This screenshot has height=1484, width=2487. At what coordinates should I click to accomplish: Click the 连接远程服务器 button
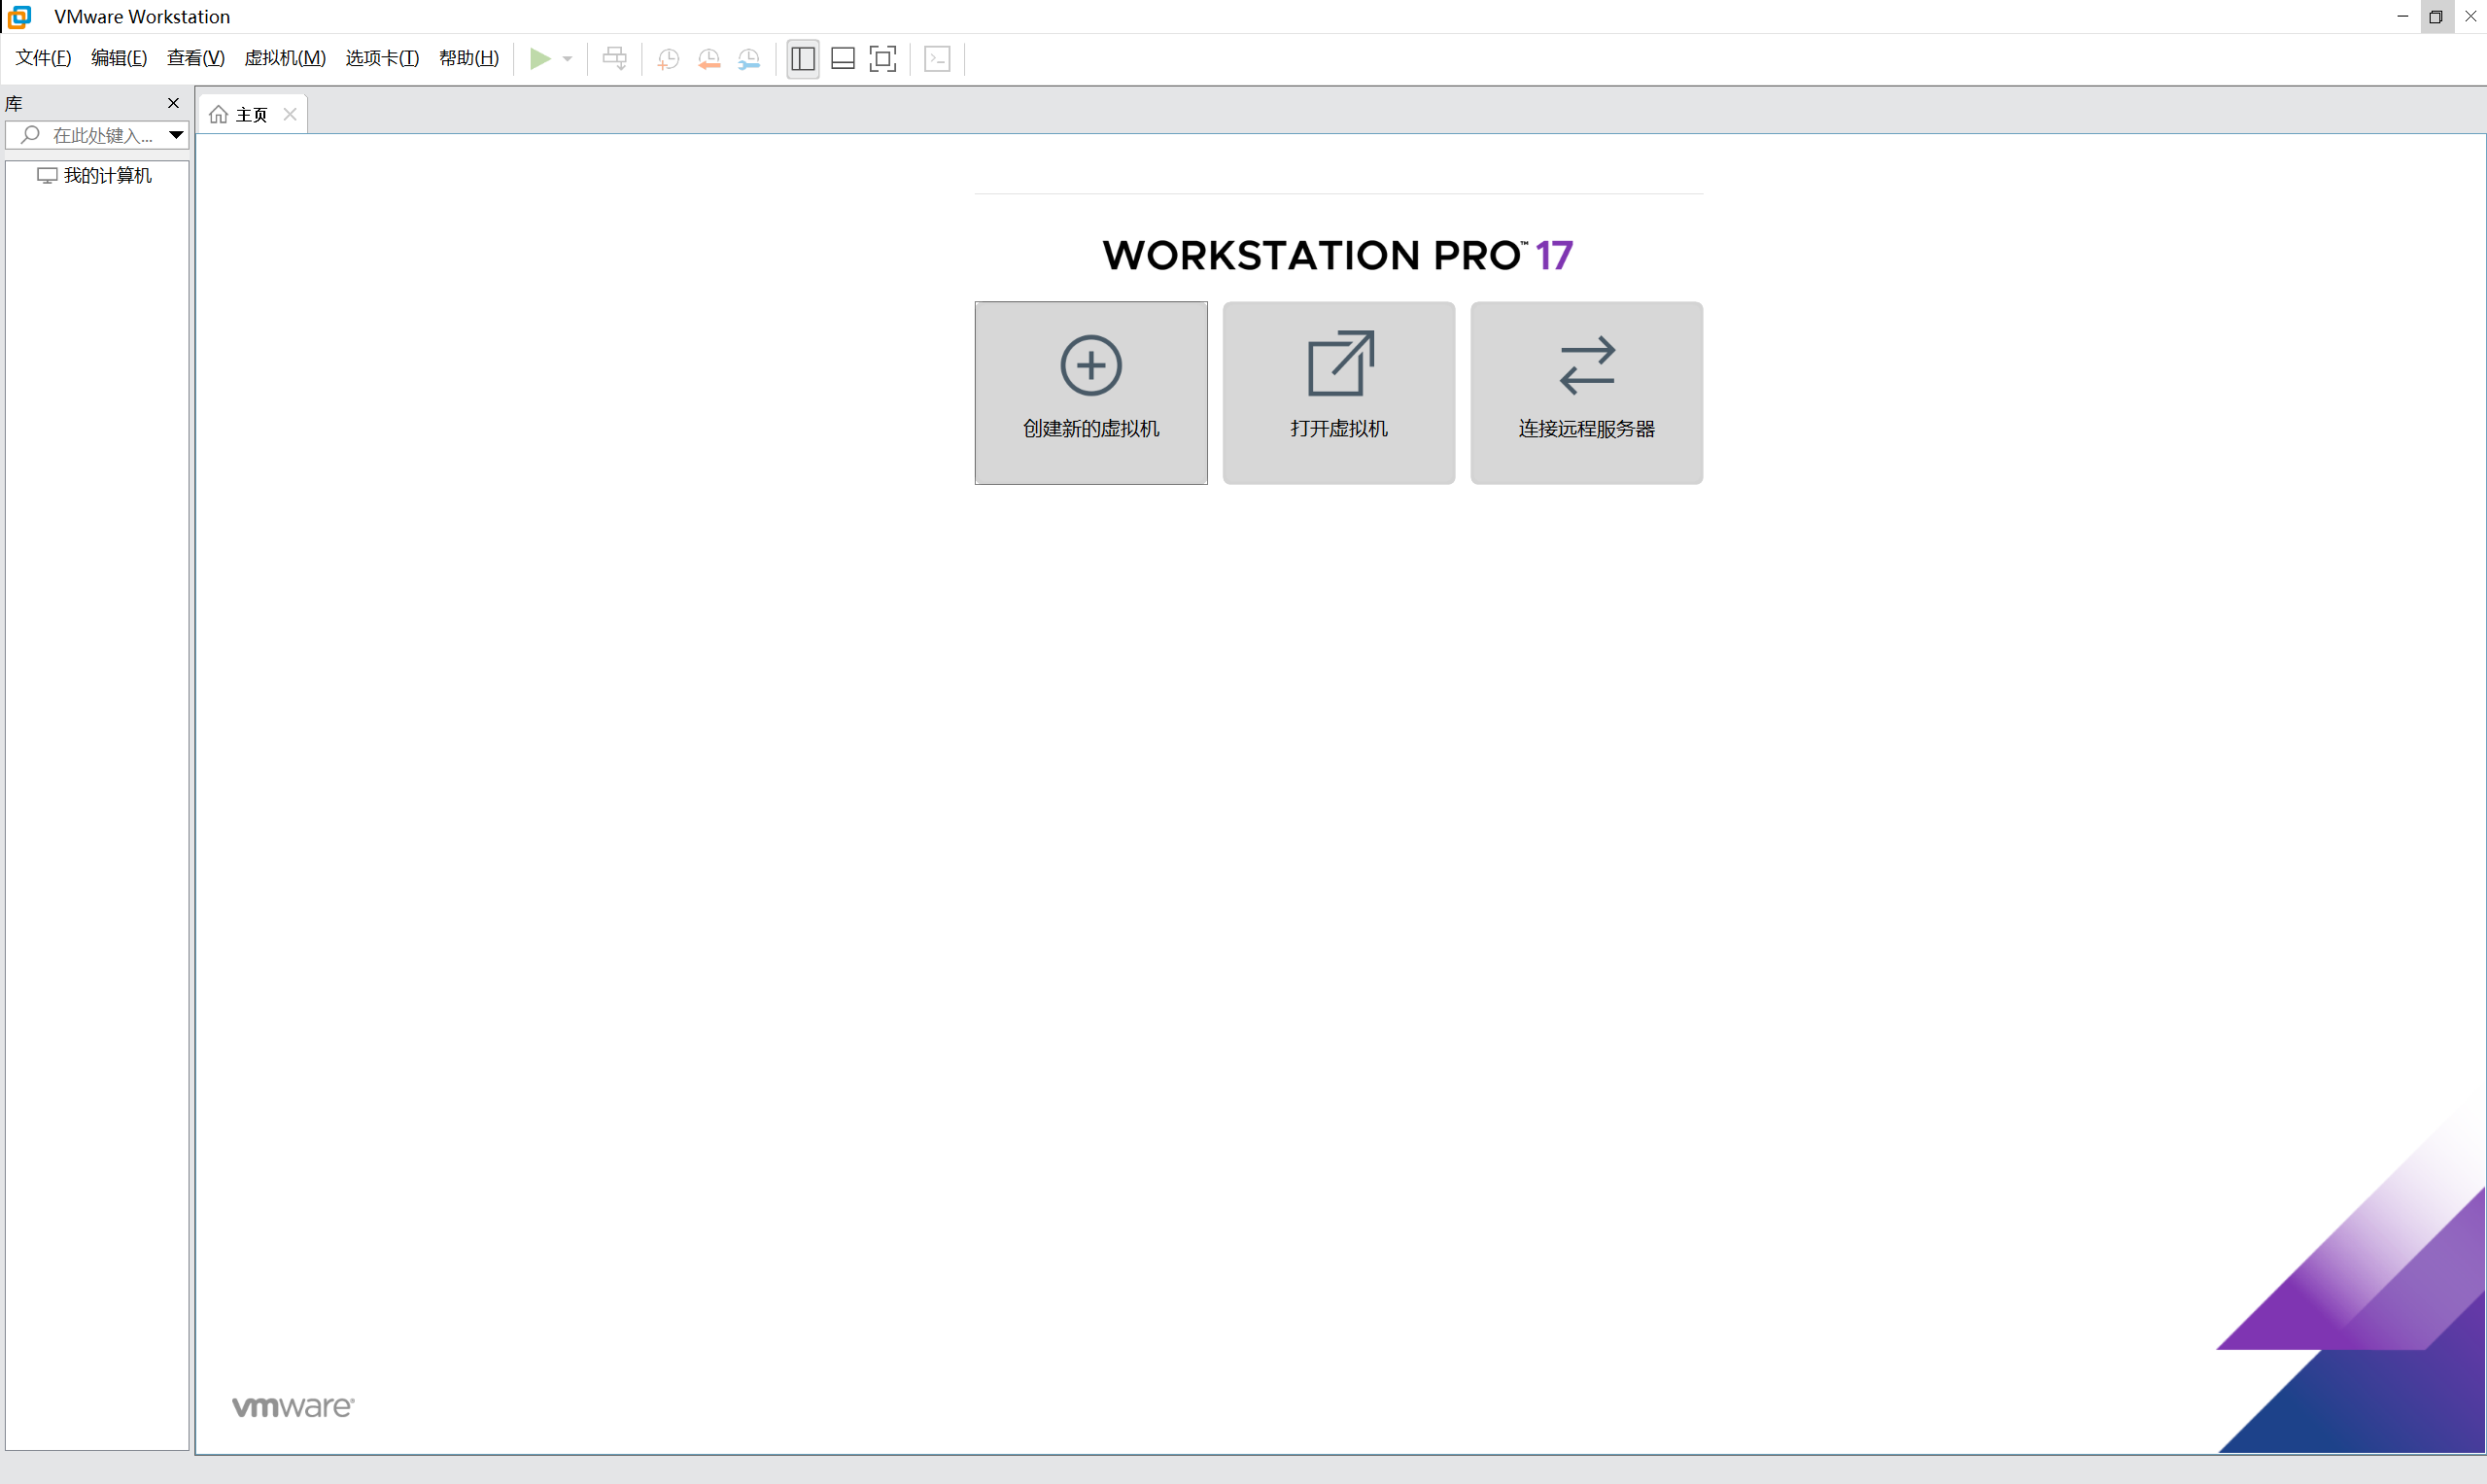(x=1586, y=393)
